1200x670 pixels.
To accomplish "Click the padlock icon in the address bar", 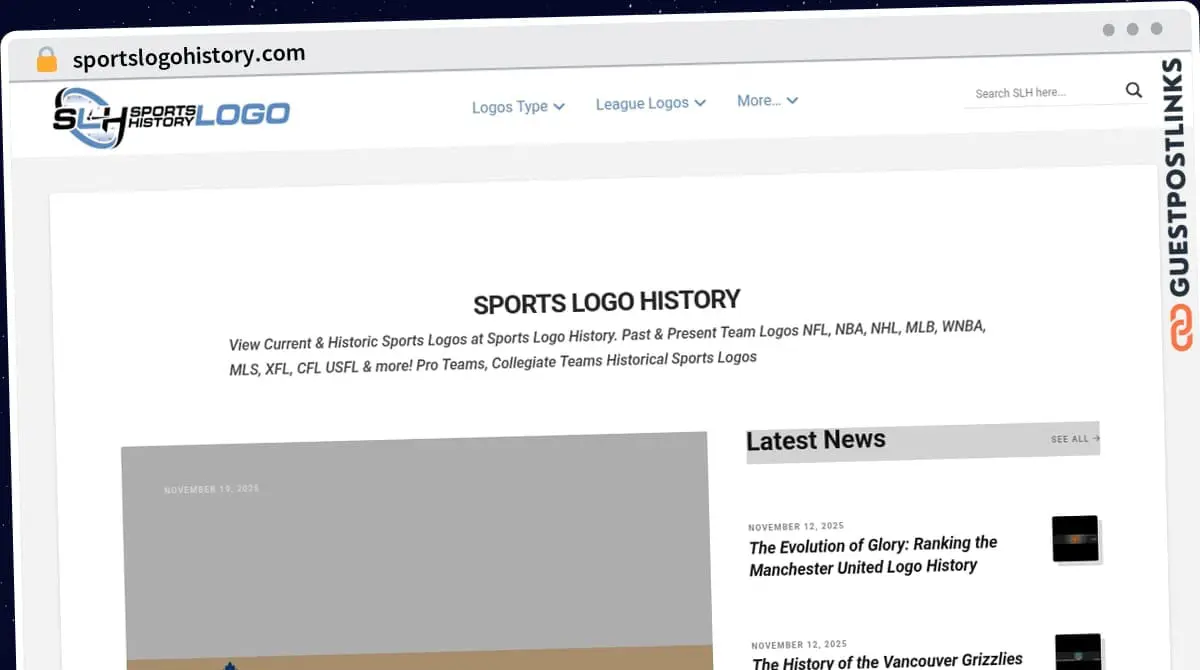I will coord(45,55).
